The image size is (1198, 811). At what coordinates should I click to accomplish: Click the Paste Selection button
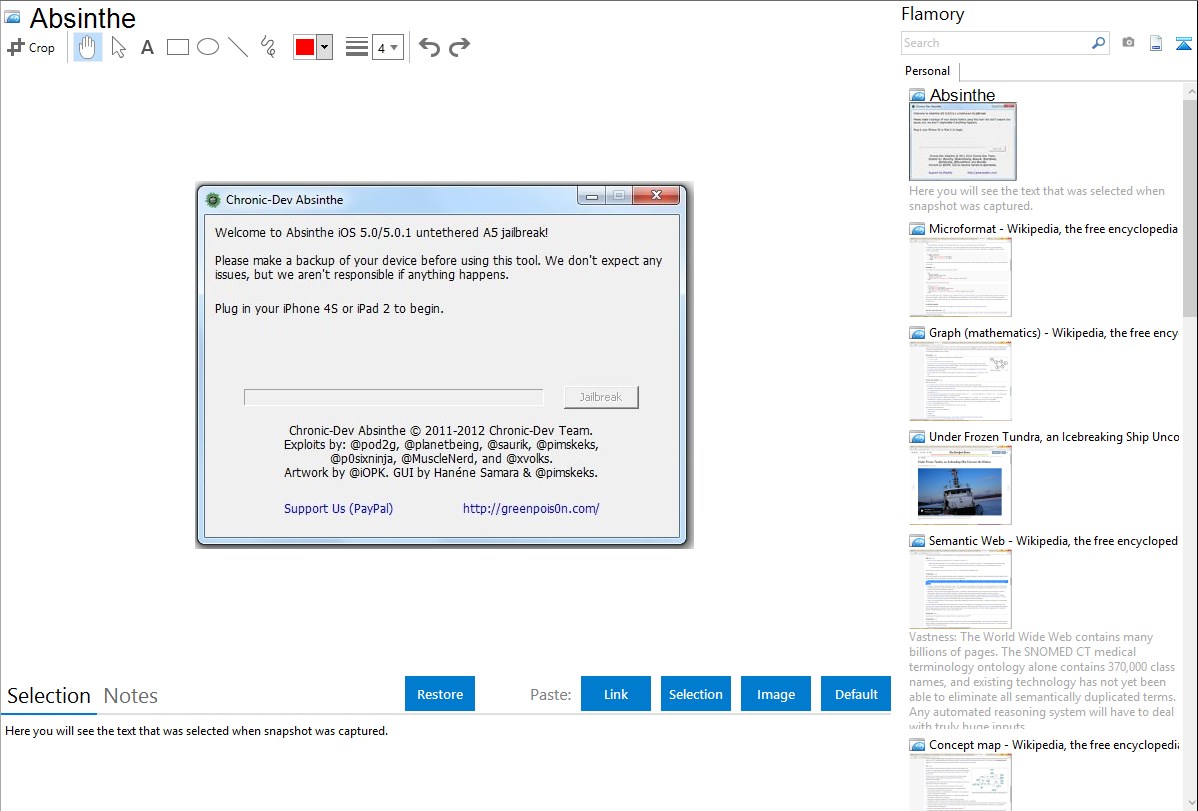(695, 694)
